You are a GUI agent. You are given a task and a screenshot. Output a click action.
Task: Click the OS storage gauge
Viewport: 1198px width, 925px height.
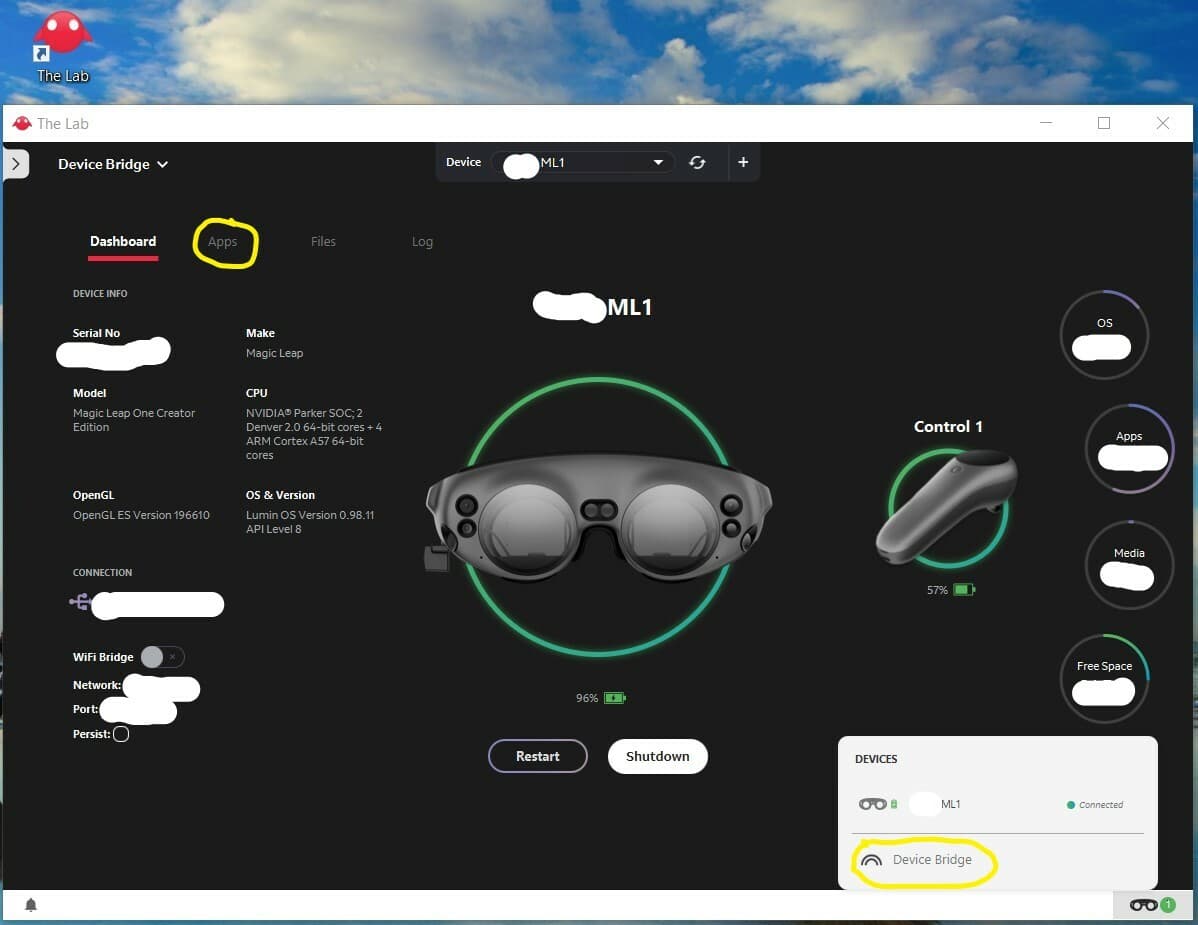click(1104, 335)
